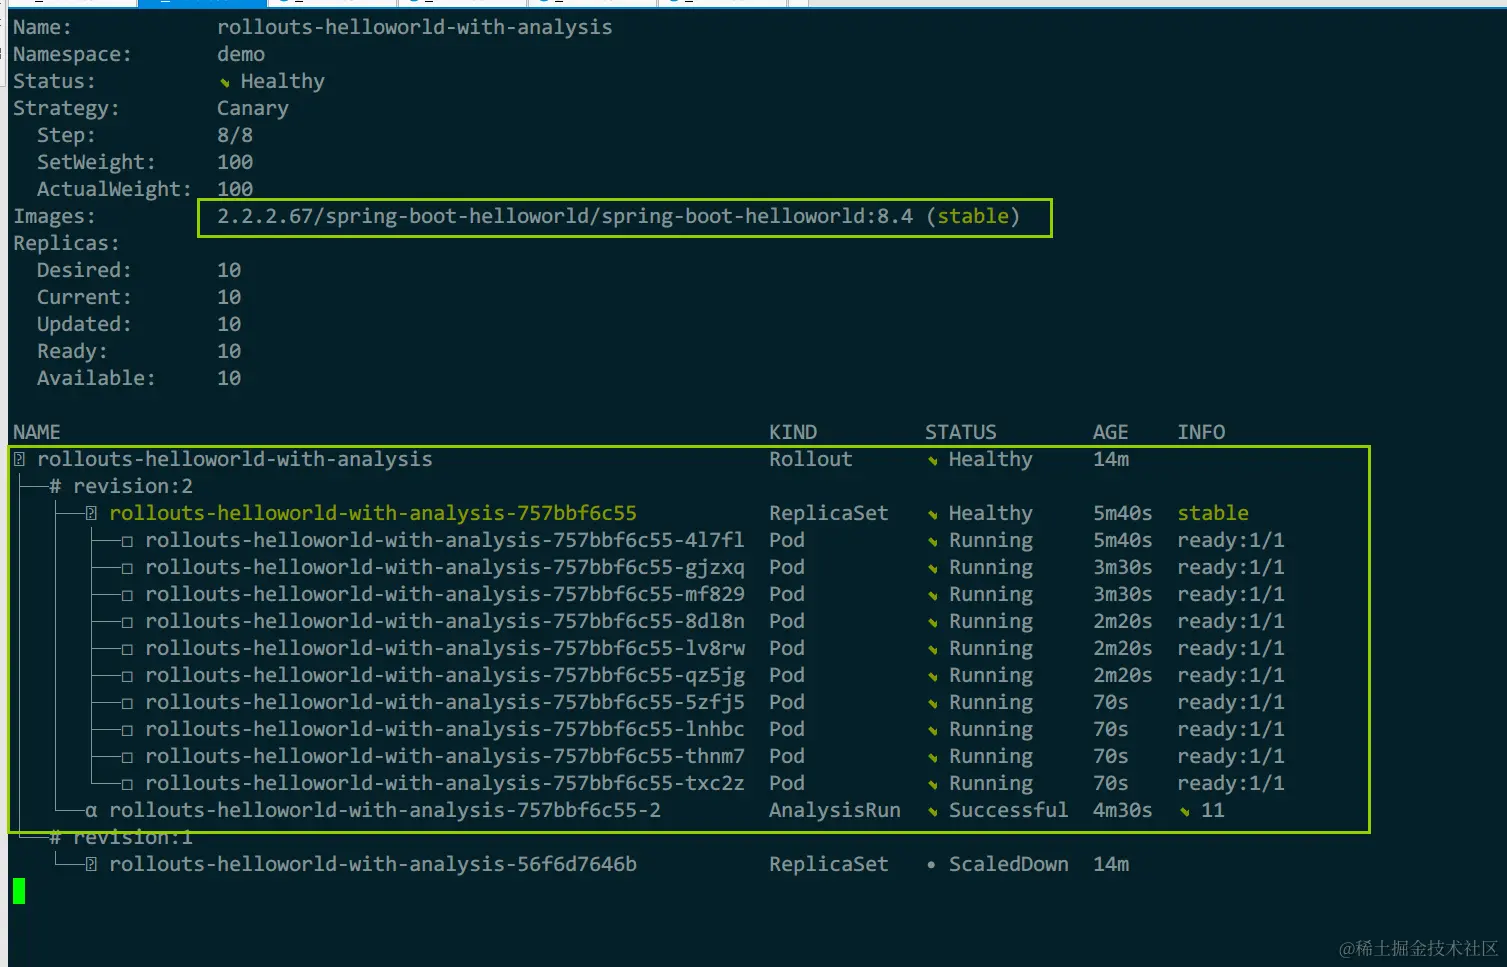Click the AnalysisRun info count '11'
The height and width of the screenshot is (967, 1507).
pyautogui.click(x=1213, y=810)
